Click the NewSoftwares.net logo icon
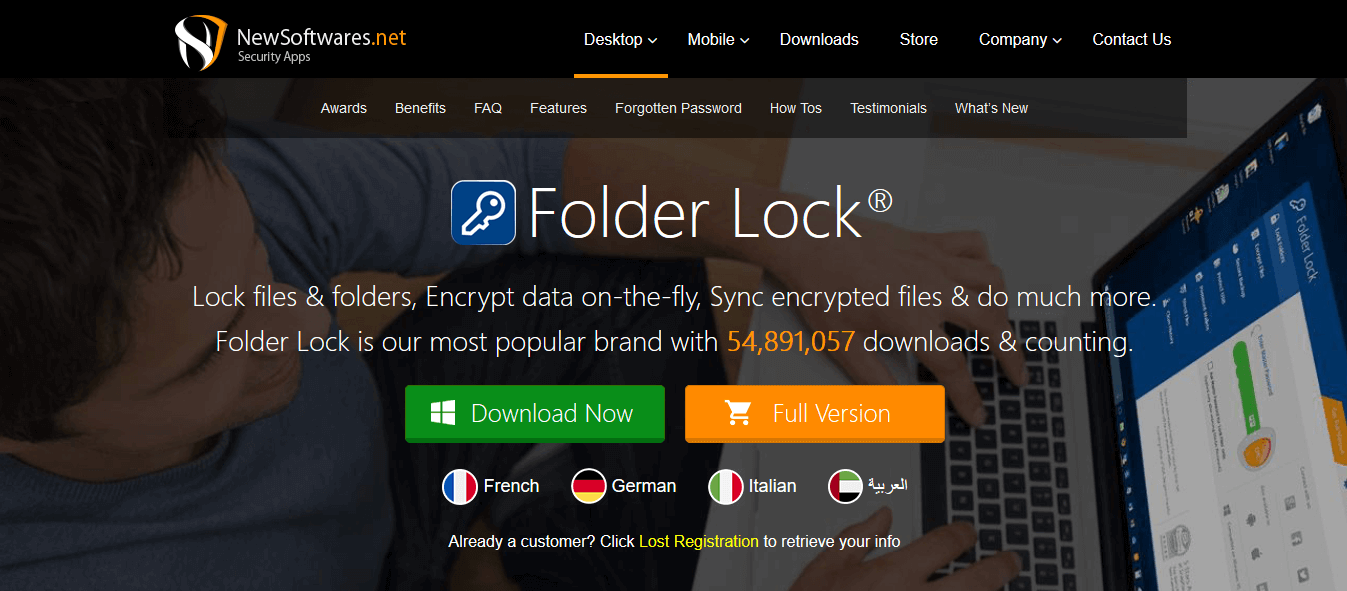Viewport: 1347px width, 591px height. tap(201, 42)
